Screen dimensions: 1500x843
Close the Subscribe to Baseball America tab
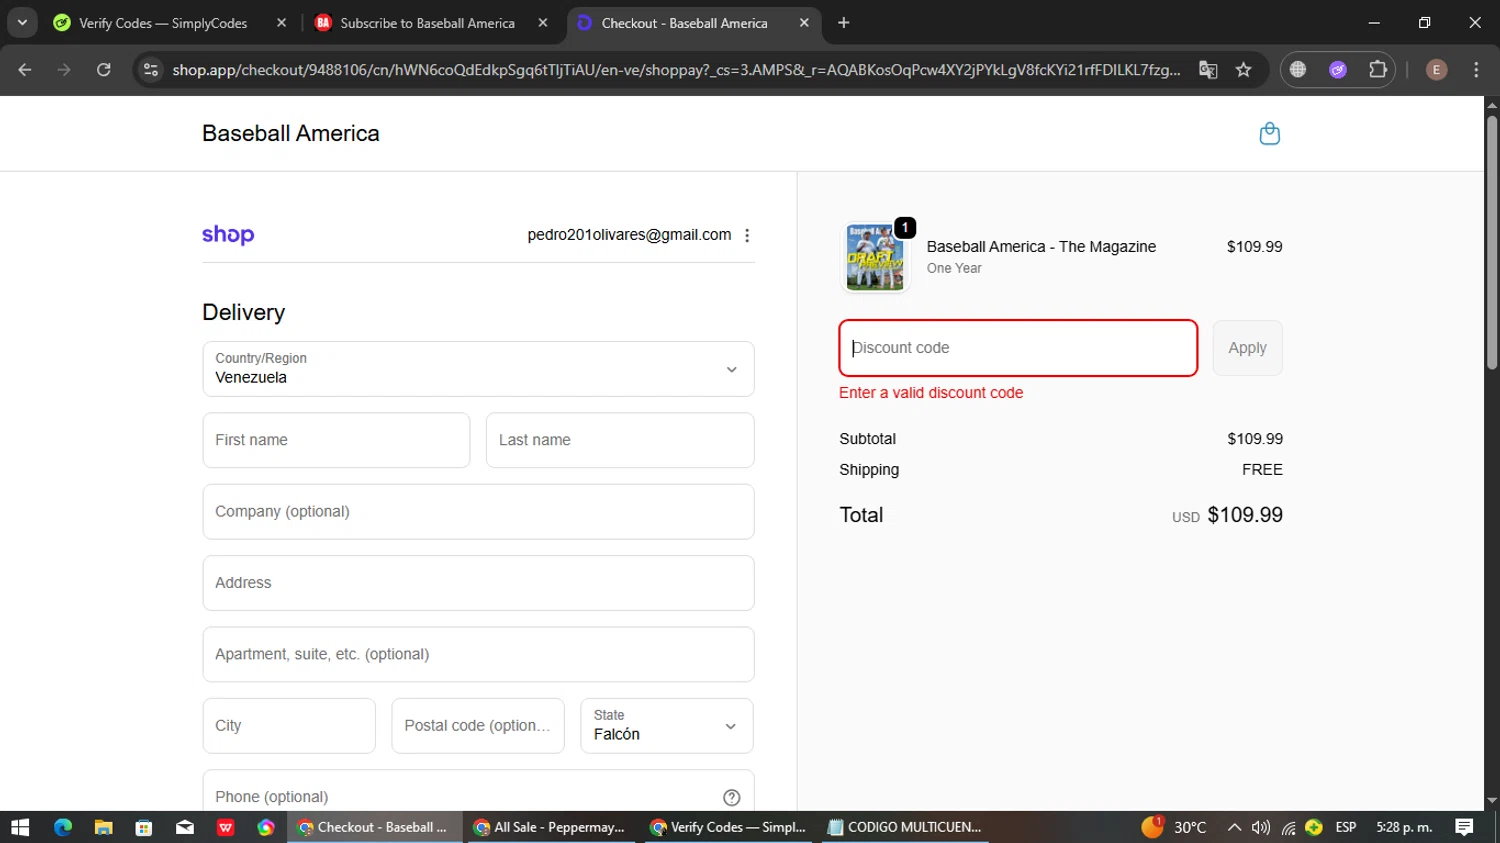543,23
